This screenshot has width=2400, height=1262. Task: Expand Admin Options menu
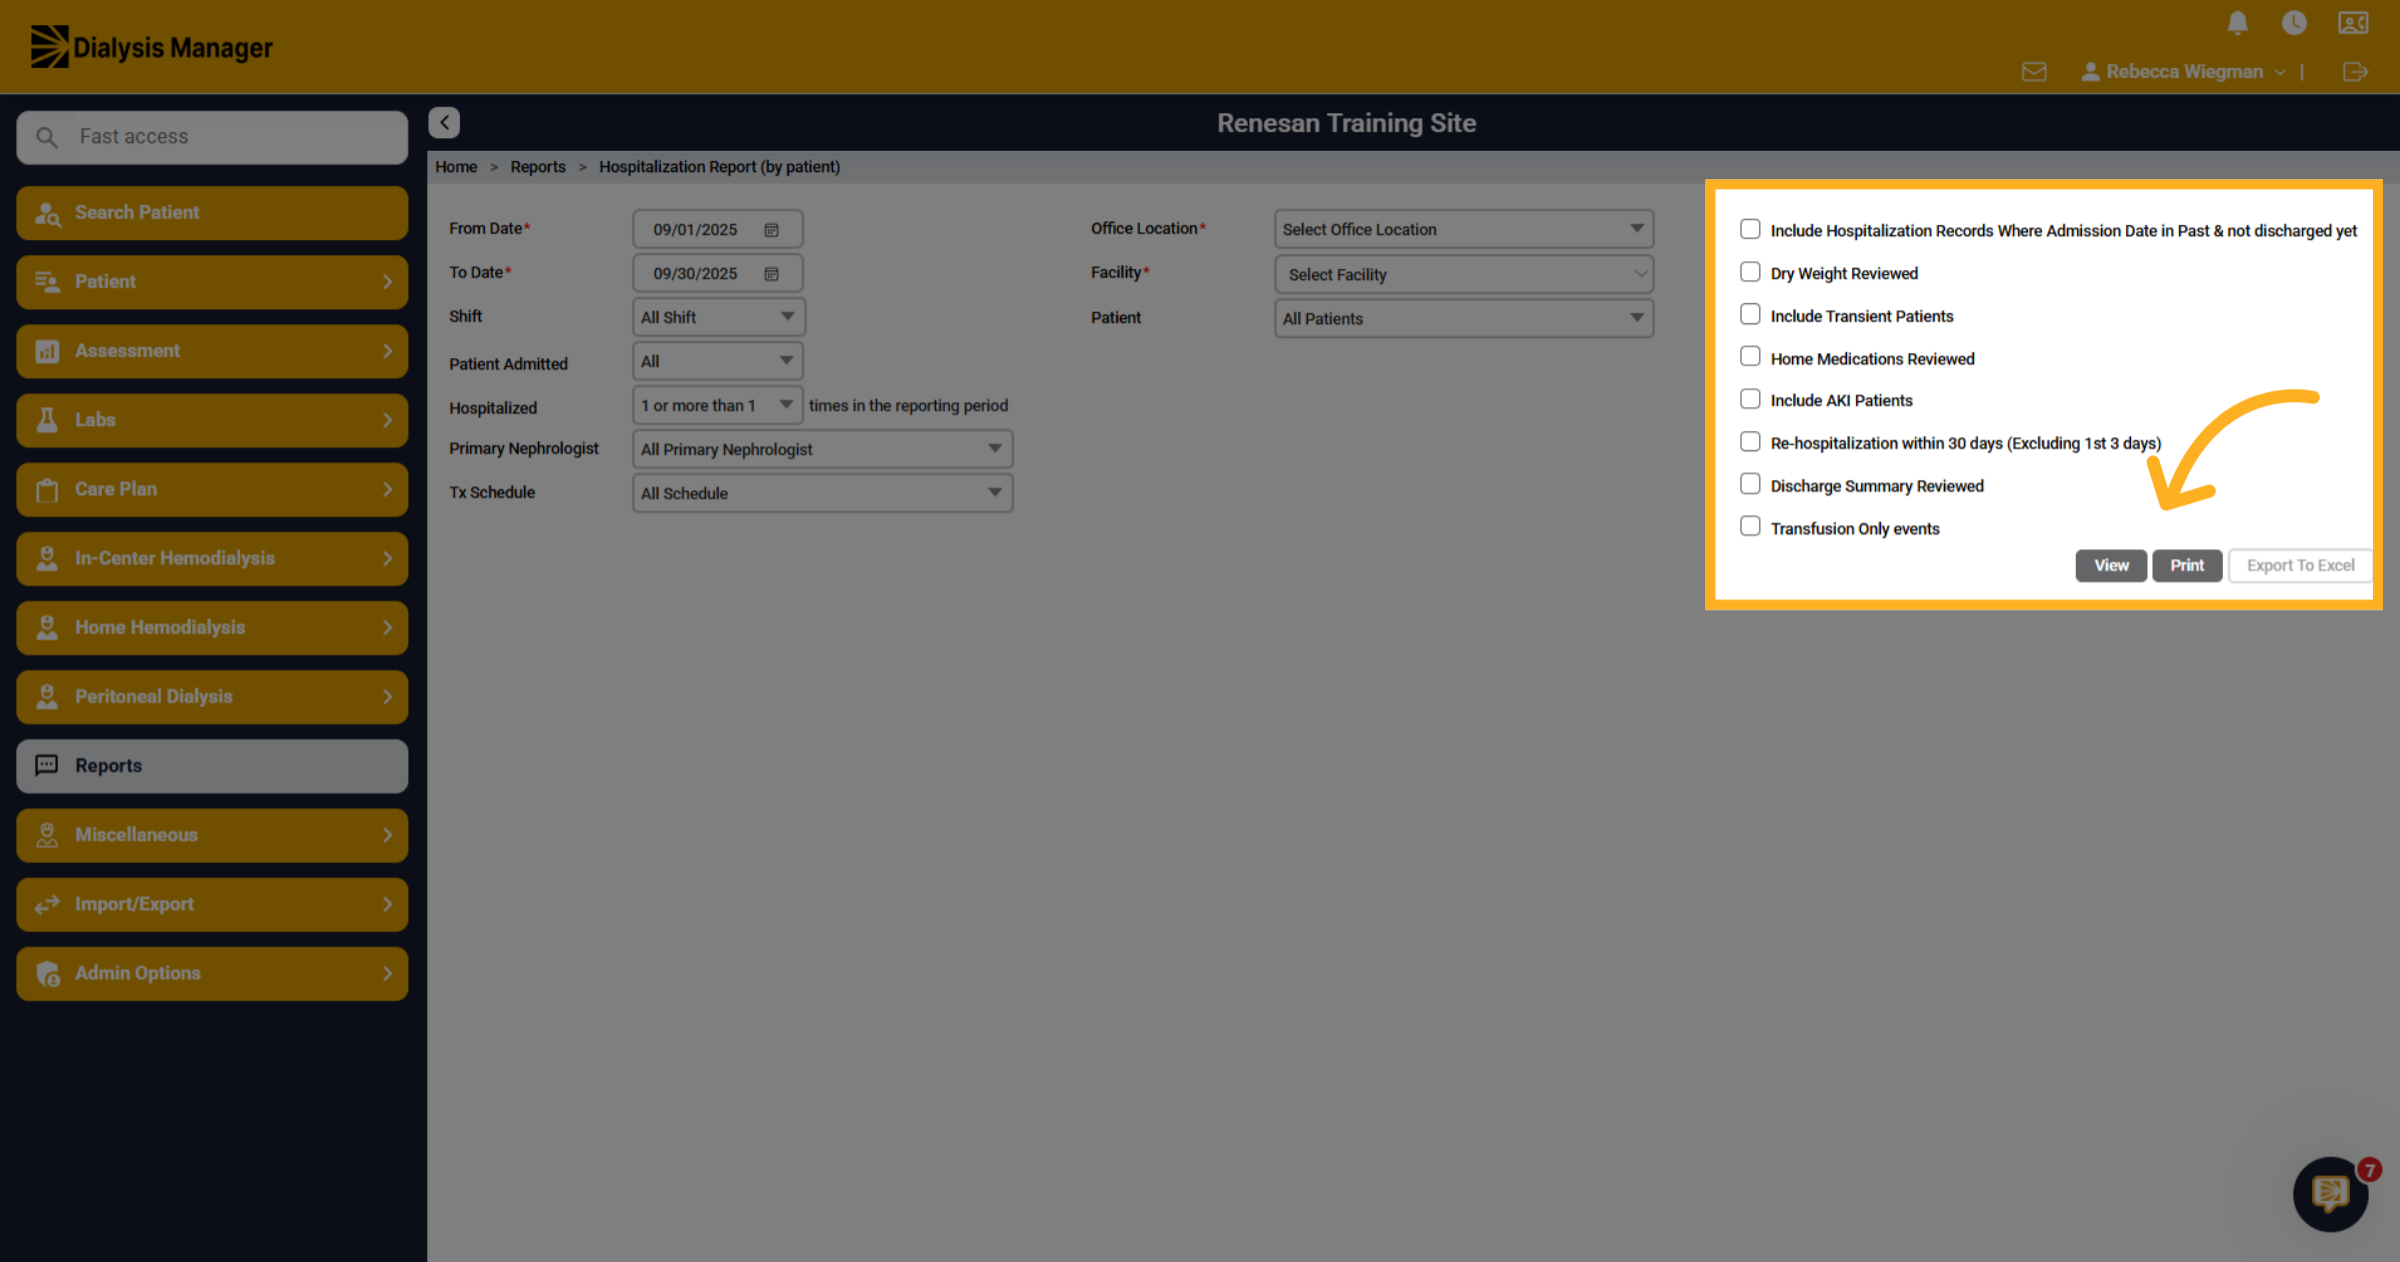[212, 973]
